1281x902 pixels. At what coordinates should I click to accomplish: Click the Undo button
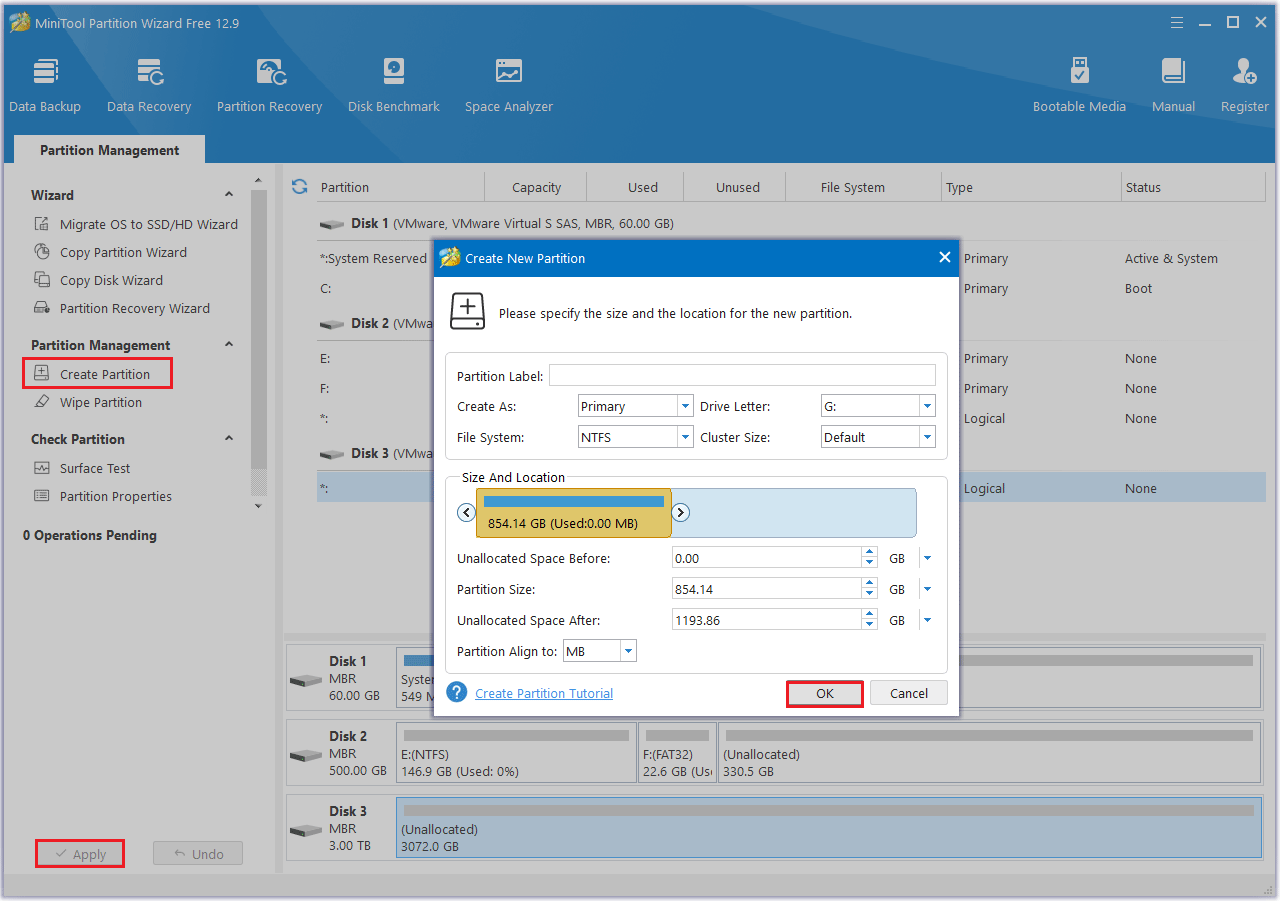click(x=198, y=854)
